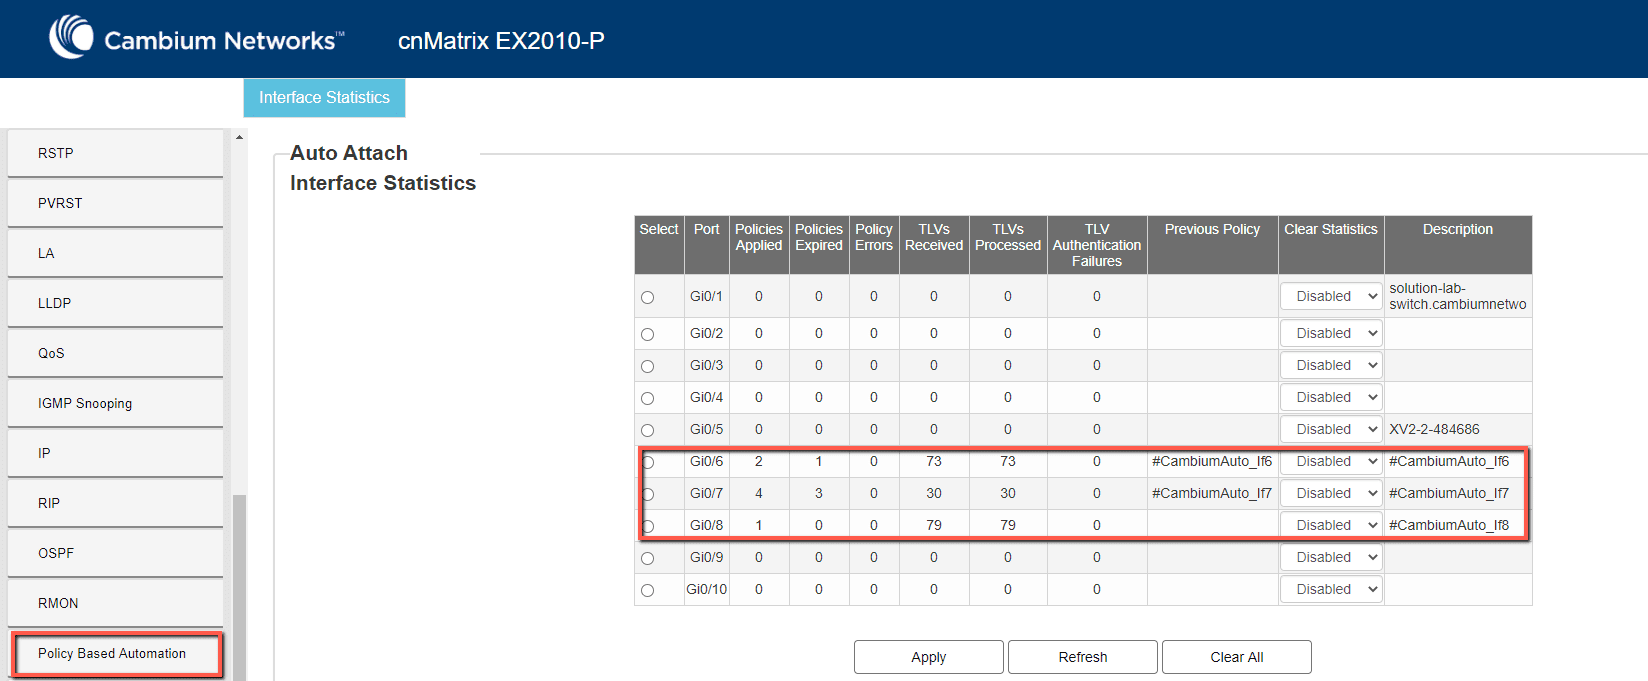Open Clear Statistics dropdown for Gi0/2
Image resolution: width=1648 pixels, height=681 pixels.
point(1331,333)
